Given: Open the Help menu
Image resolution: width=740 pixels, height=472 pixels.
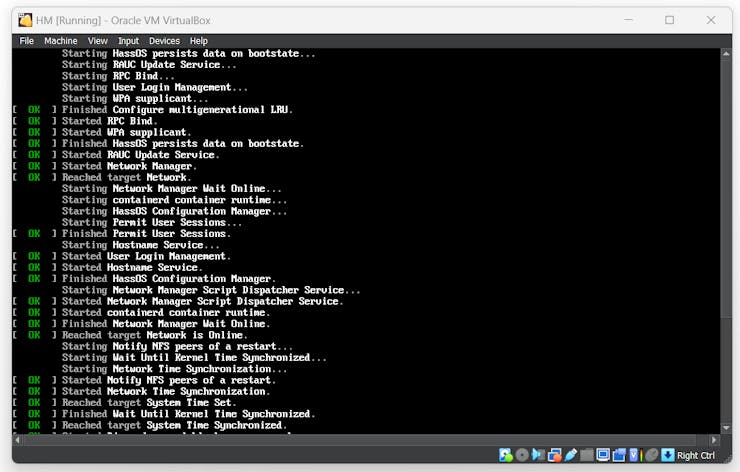Looking at the screenshot, I should [199, 41].
